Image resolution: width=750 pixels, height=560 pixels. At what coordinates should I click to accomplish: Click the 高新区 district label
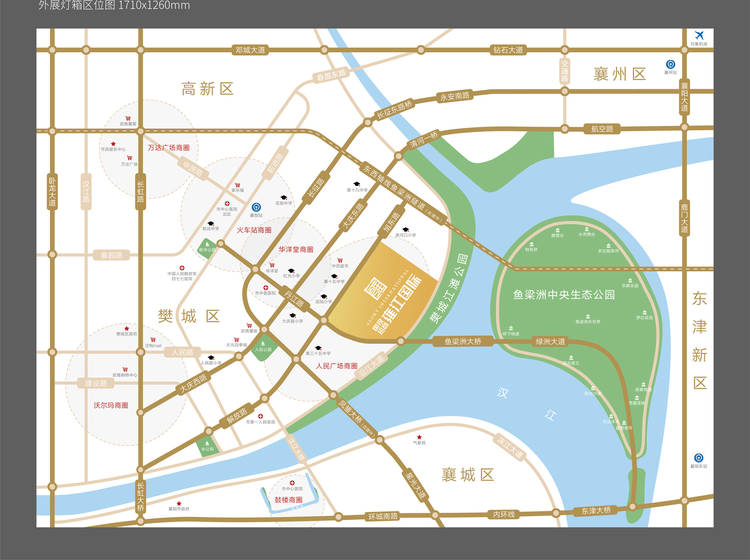coord(208,89)
